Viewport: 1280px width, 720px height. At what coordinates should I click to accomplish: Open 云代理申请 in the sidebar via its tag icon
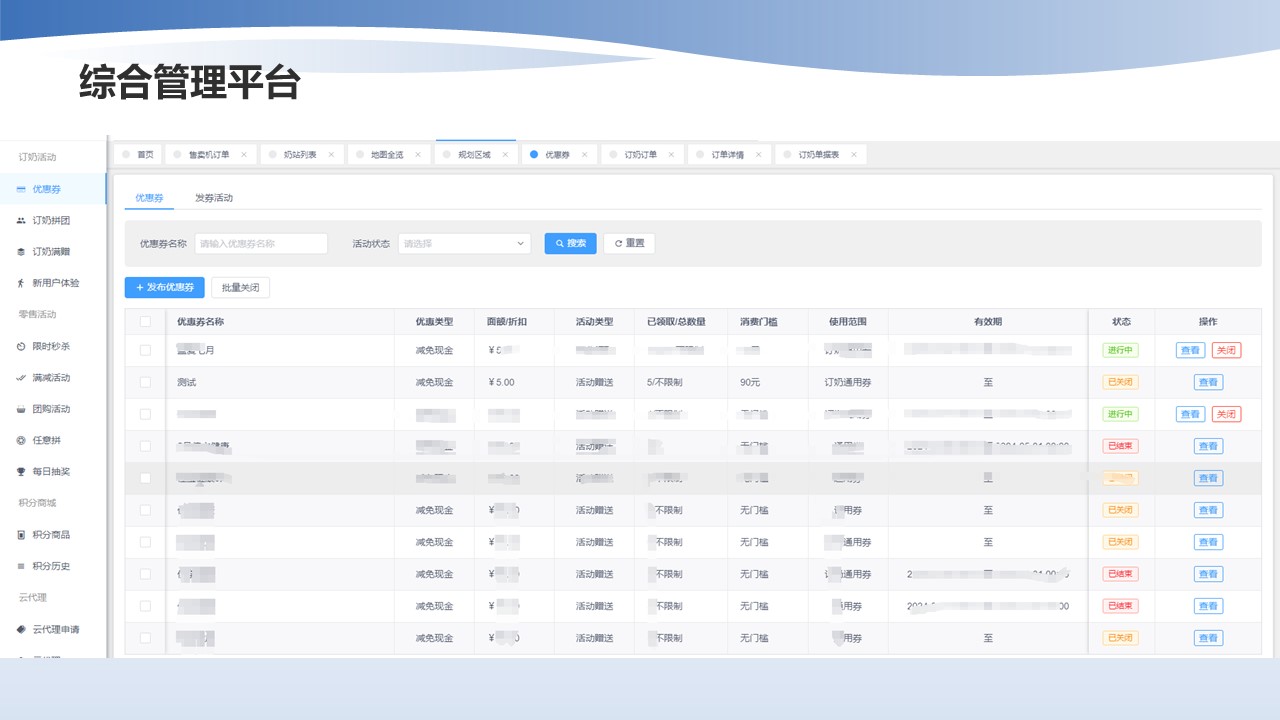[x=21, y=629]
